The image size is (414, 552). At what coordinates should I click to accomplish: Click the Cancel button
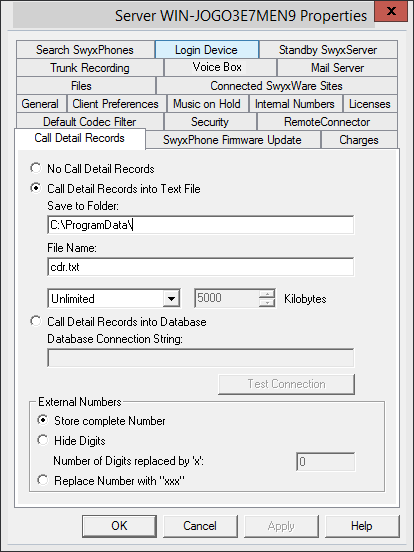click(x=200, y=526)
